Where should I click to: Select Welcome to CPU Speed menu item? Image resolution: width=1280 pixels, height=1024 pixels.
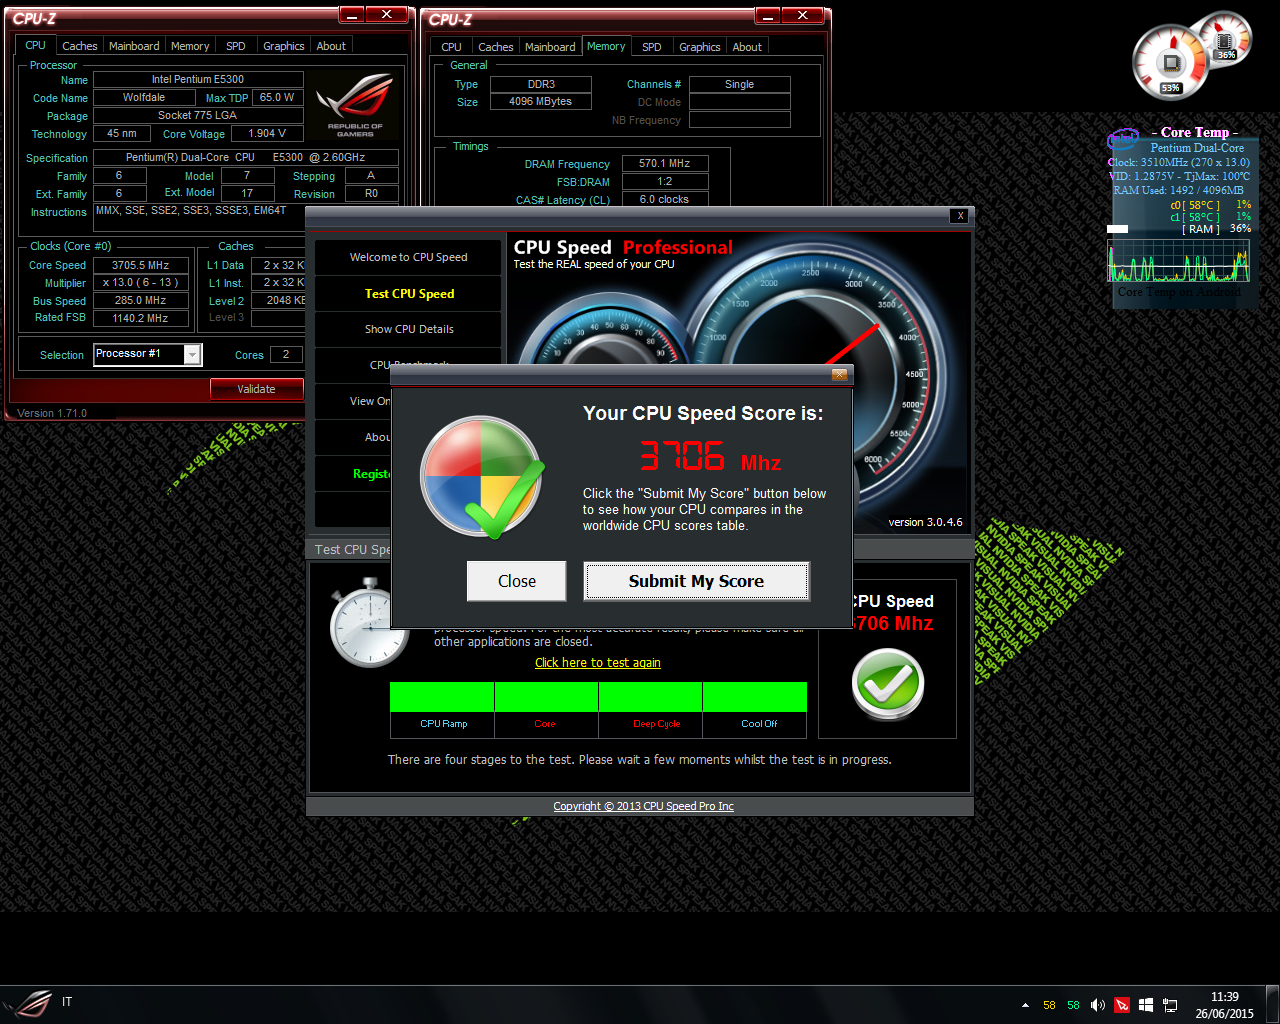408,257
